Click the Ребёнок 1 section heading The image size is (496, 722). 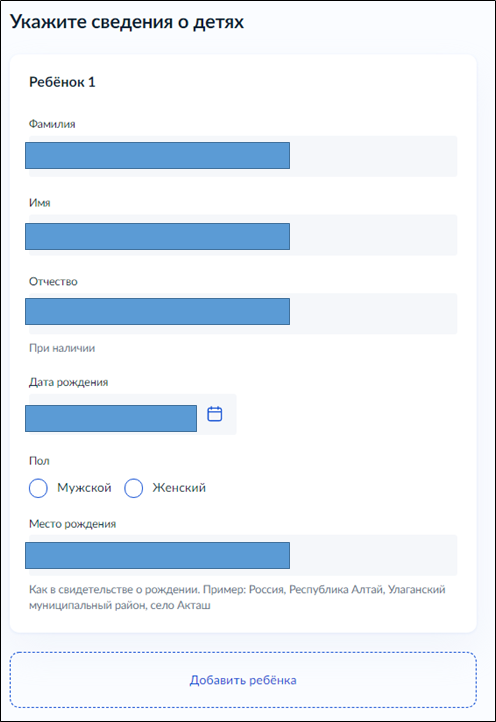(x=62, y=82)
